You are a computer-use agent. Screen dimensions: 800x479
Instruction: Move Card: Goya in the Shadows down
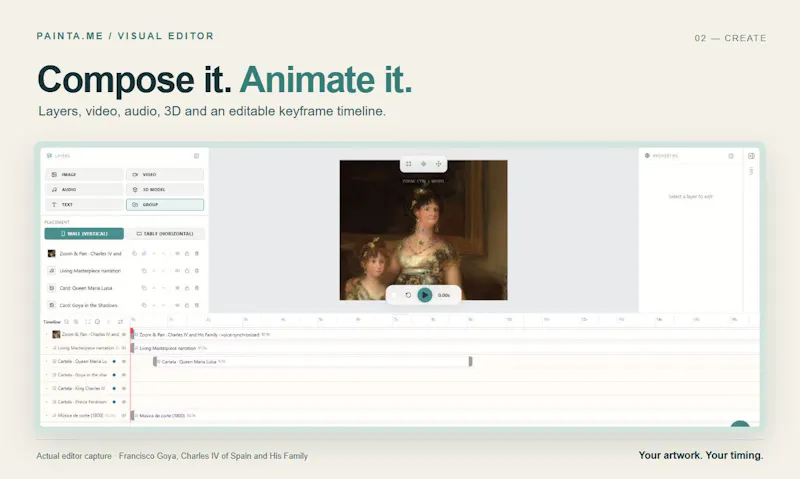click(163, 305)
